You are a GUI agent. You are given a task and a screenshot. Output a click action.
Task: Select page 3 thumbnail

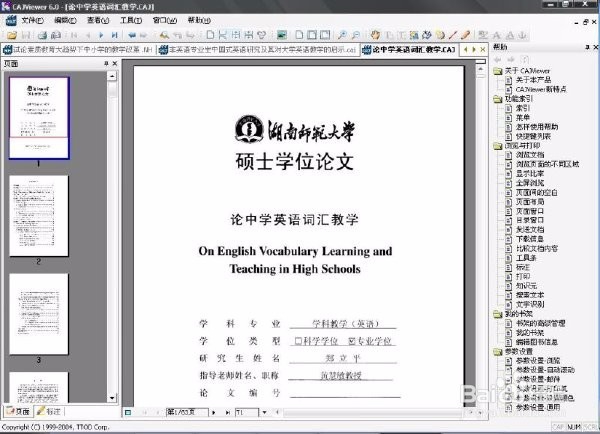pyautogui.click(x=39, y=314)
